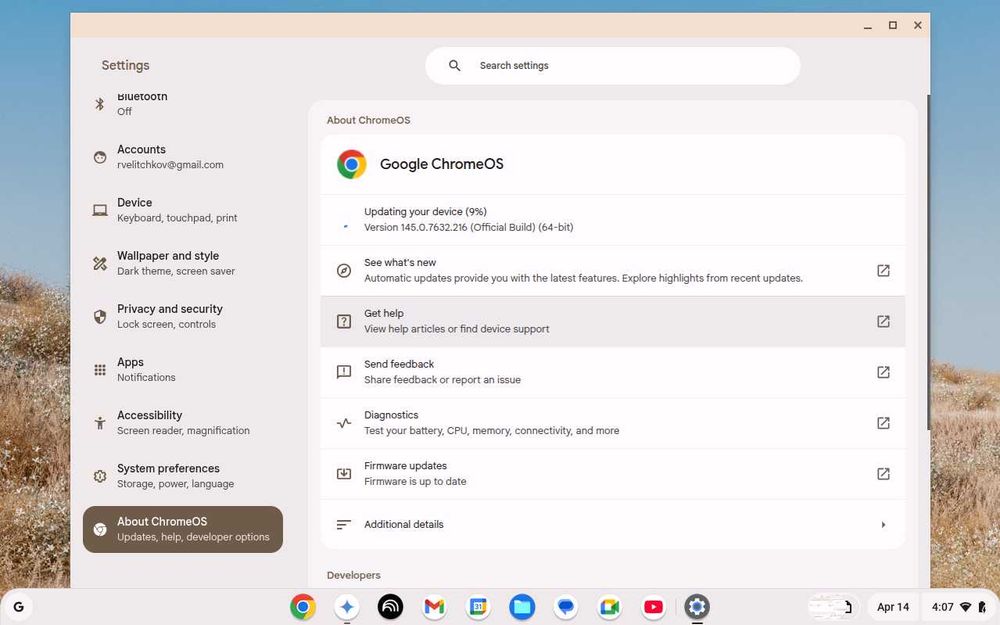Focus the Search settings field

point(613,65)
